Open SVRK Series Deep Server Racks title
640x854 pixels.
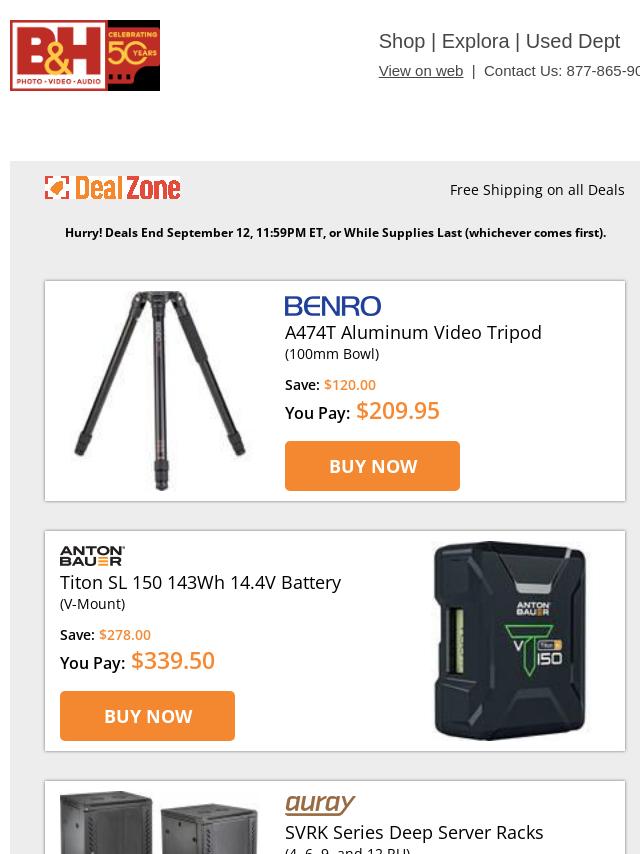[414, 833]
